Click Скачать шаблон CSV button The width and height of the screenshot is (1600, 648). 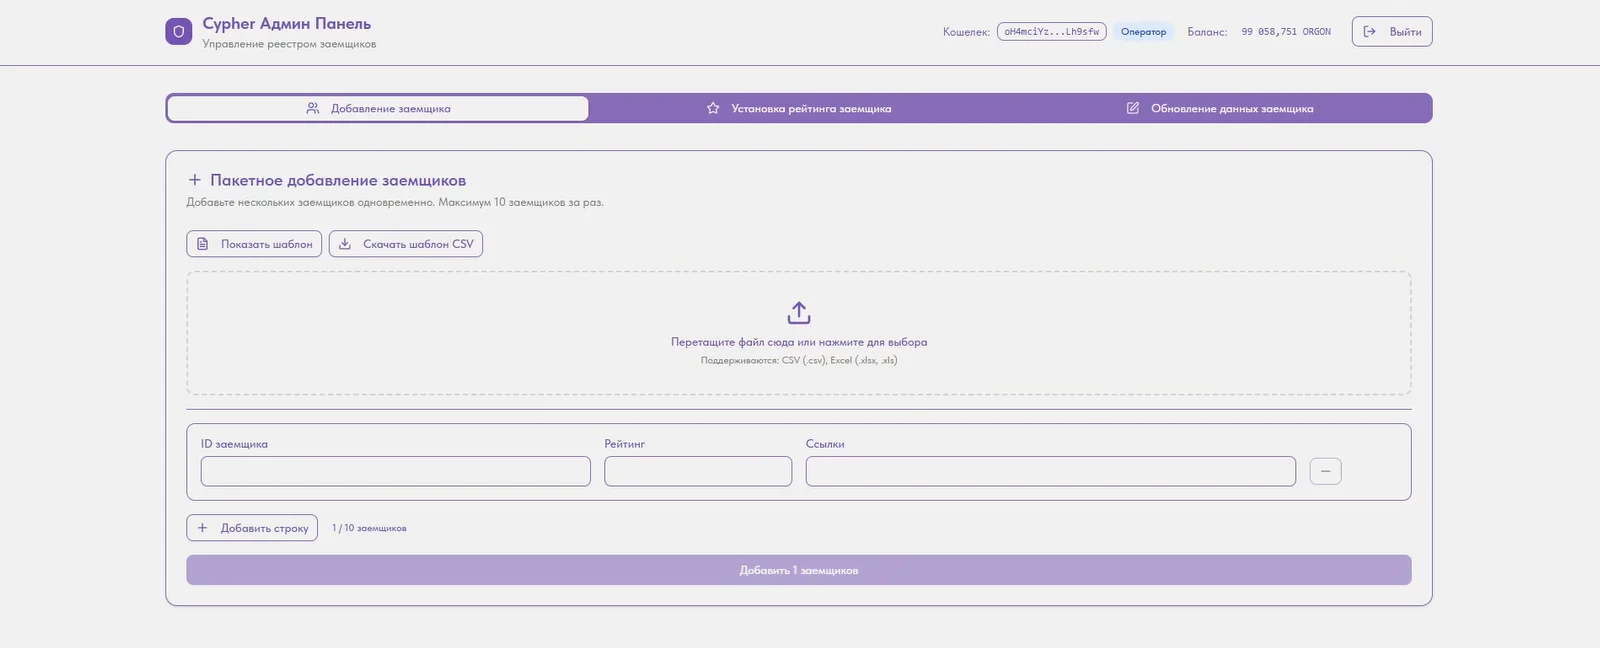[x=406, y=244]
